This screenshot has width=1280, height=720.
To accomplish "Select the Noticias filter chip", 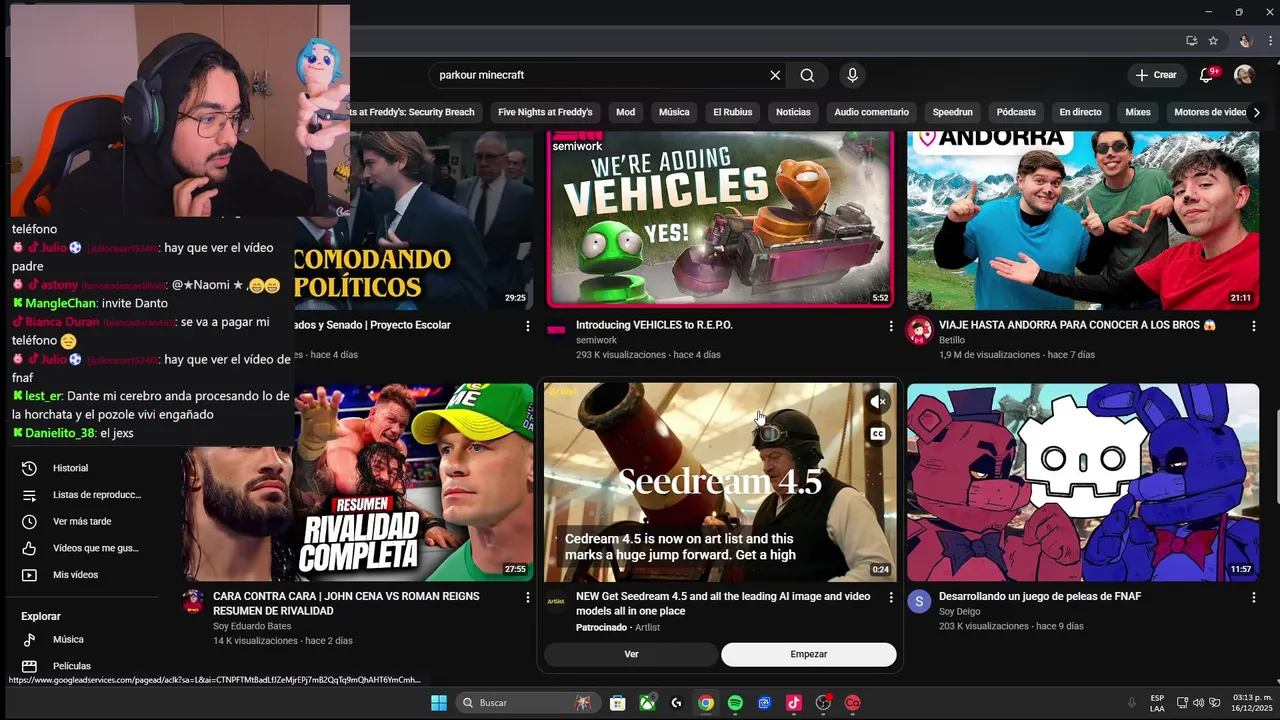I will coord(793,112).
